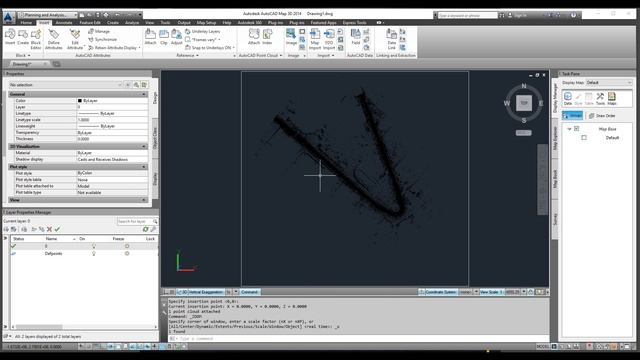Open the Display Map Default dropdown

(x=609, y=83)
